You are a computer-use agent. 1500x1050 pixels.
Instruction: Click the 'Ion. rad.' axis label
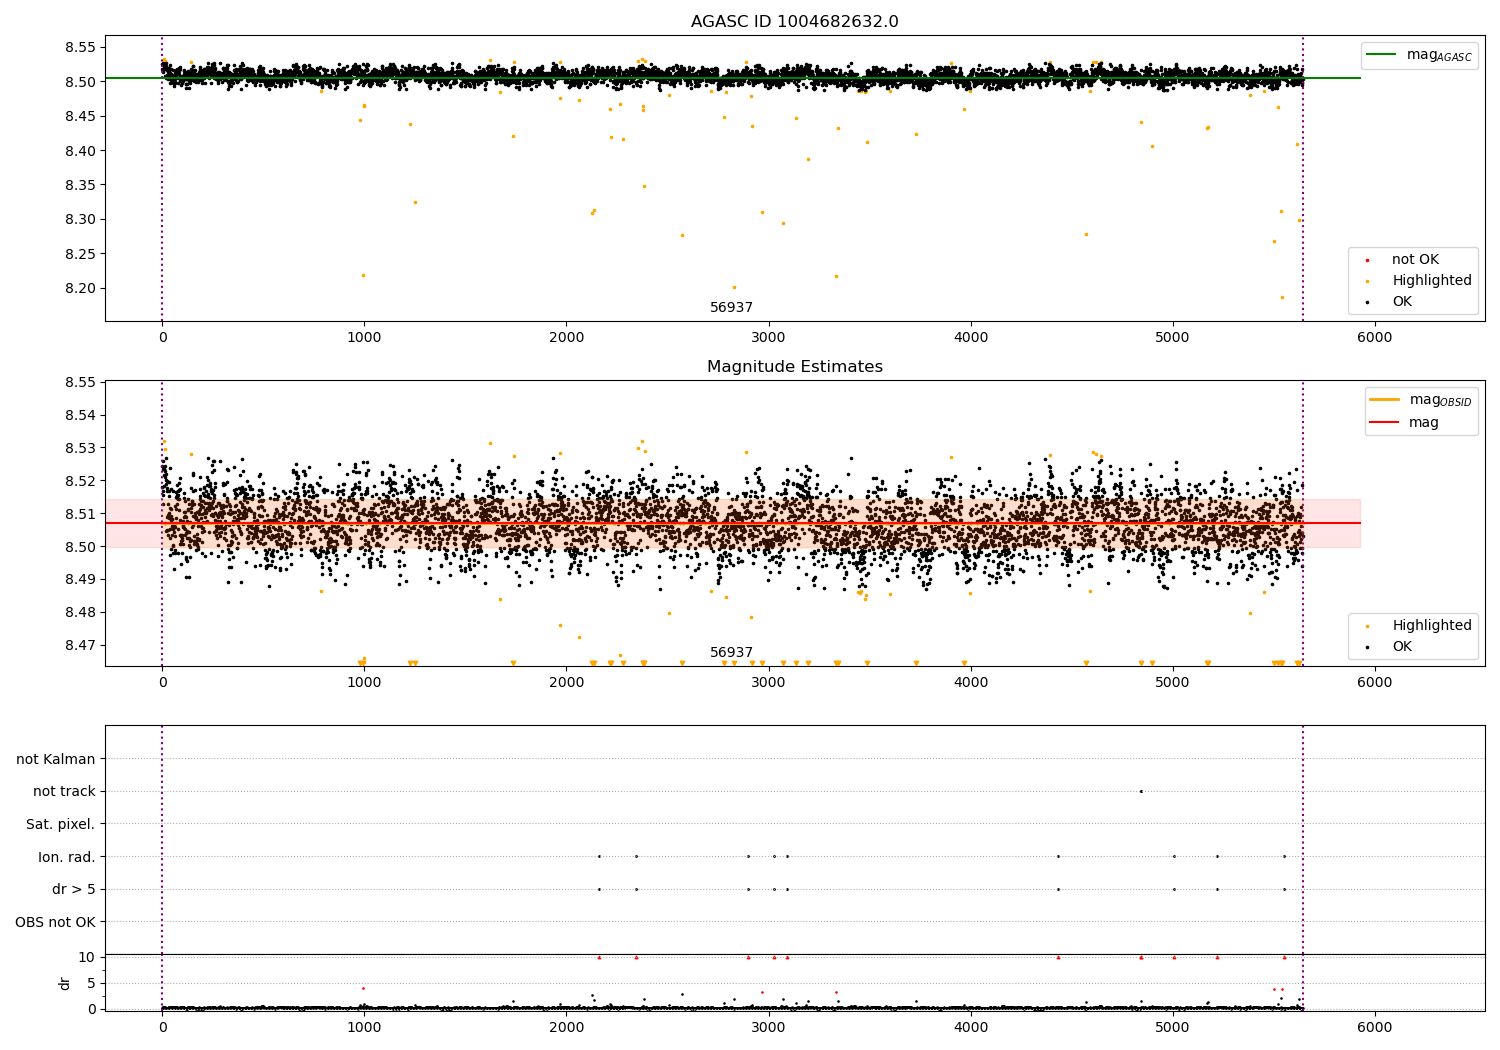tap(67, 858)
